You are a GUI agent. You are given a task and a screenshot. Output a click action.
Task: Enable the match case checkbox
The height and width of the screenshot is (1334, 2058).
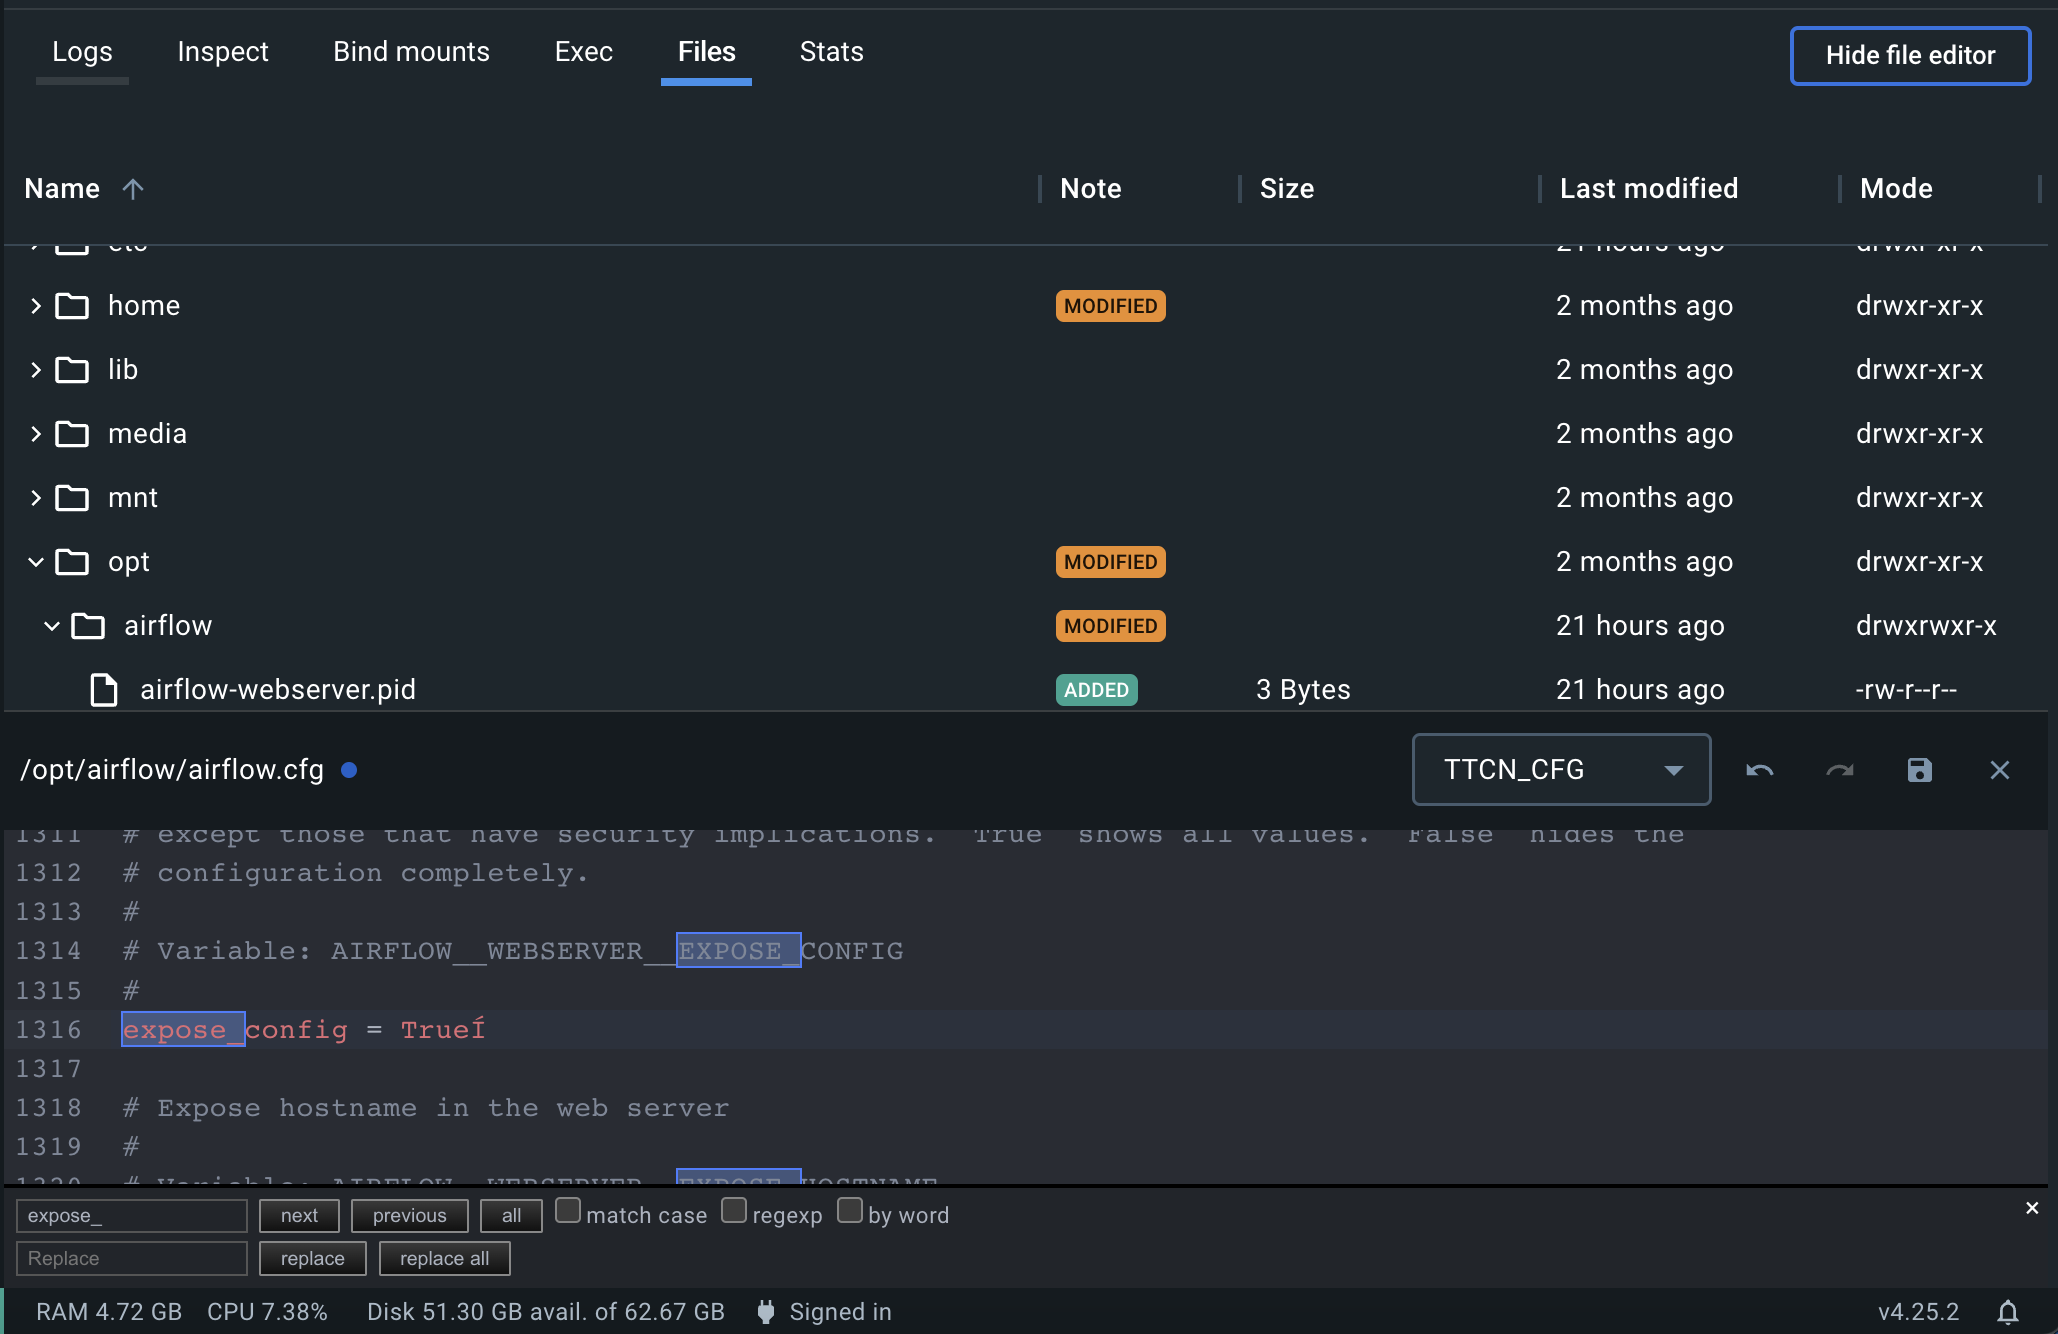click(x=568, y=1211)
